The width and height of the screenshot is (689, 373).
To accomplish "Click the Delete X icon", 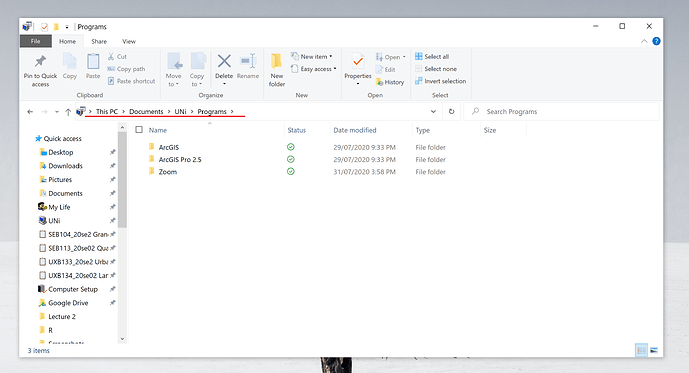I will (x=224, y=61).
